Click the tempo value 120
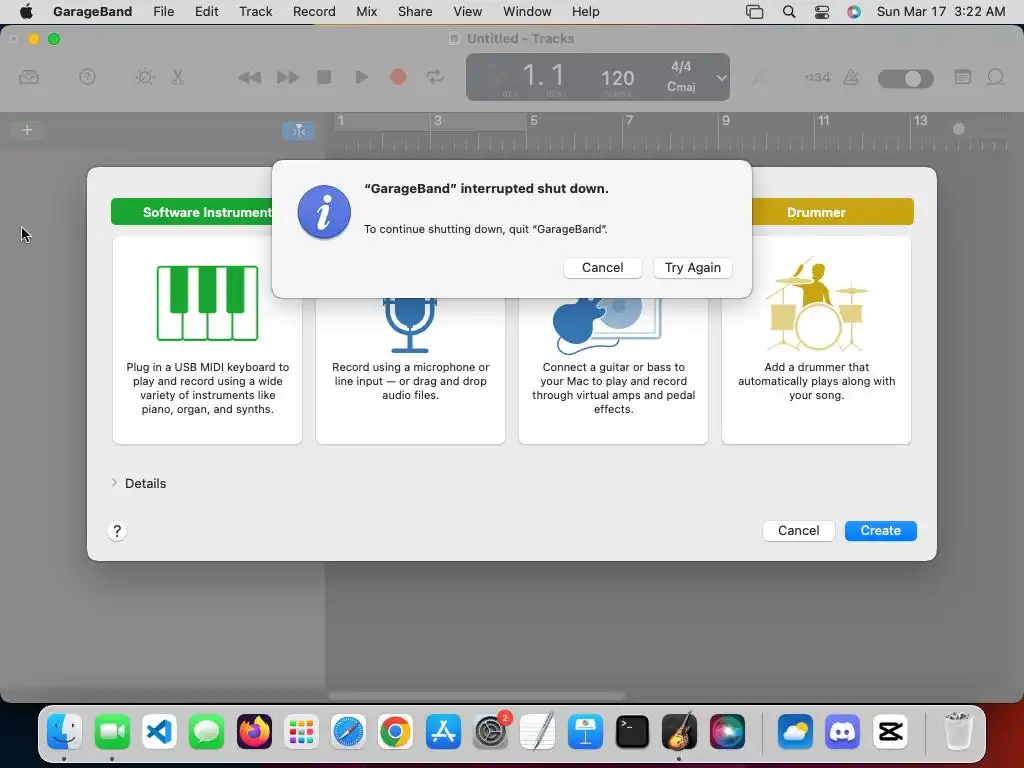Viewport: 1024px width, 768px height. point(617,78)
